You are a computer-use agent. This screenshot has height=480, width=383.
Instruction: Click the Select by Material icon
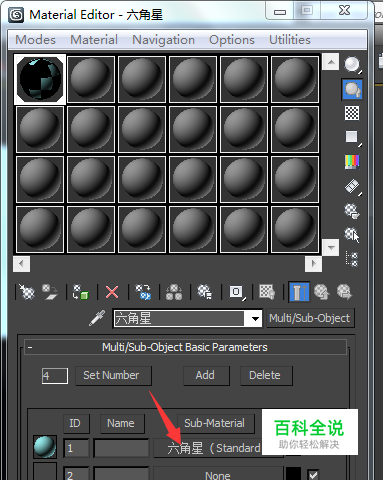(352, 235)
